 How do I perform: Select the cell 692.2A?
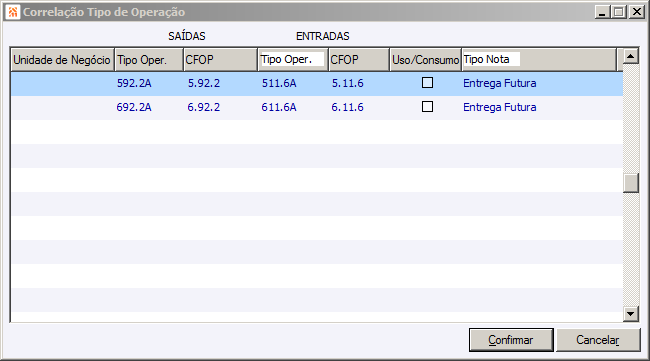[x=134, y=107]
